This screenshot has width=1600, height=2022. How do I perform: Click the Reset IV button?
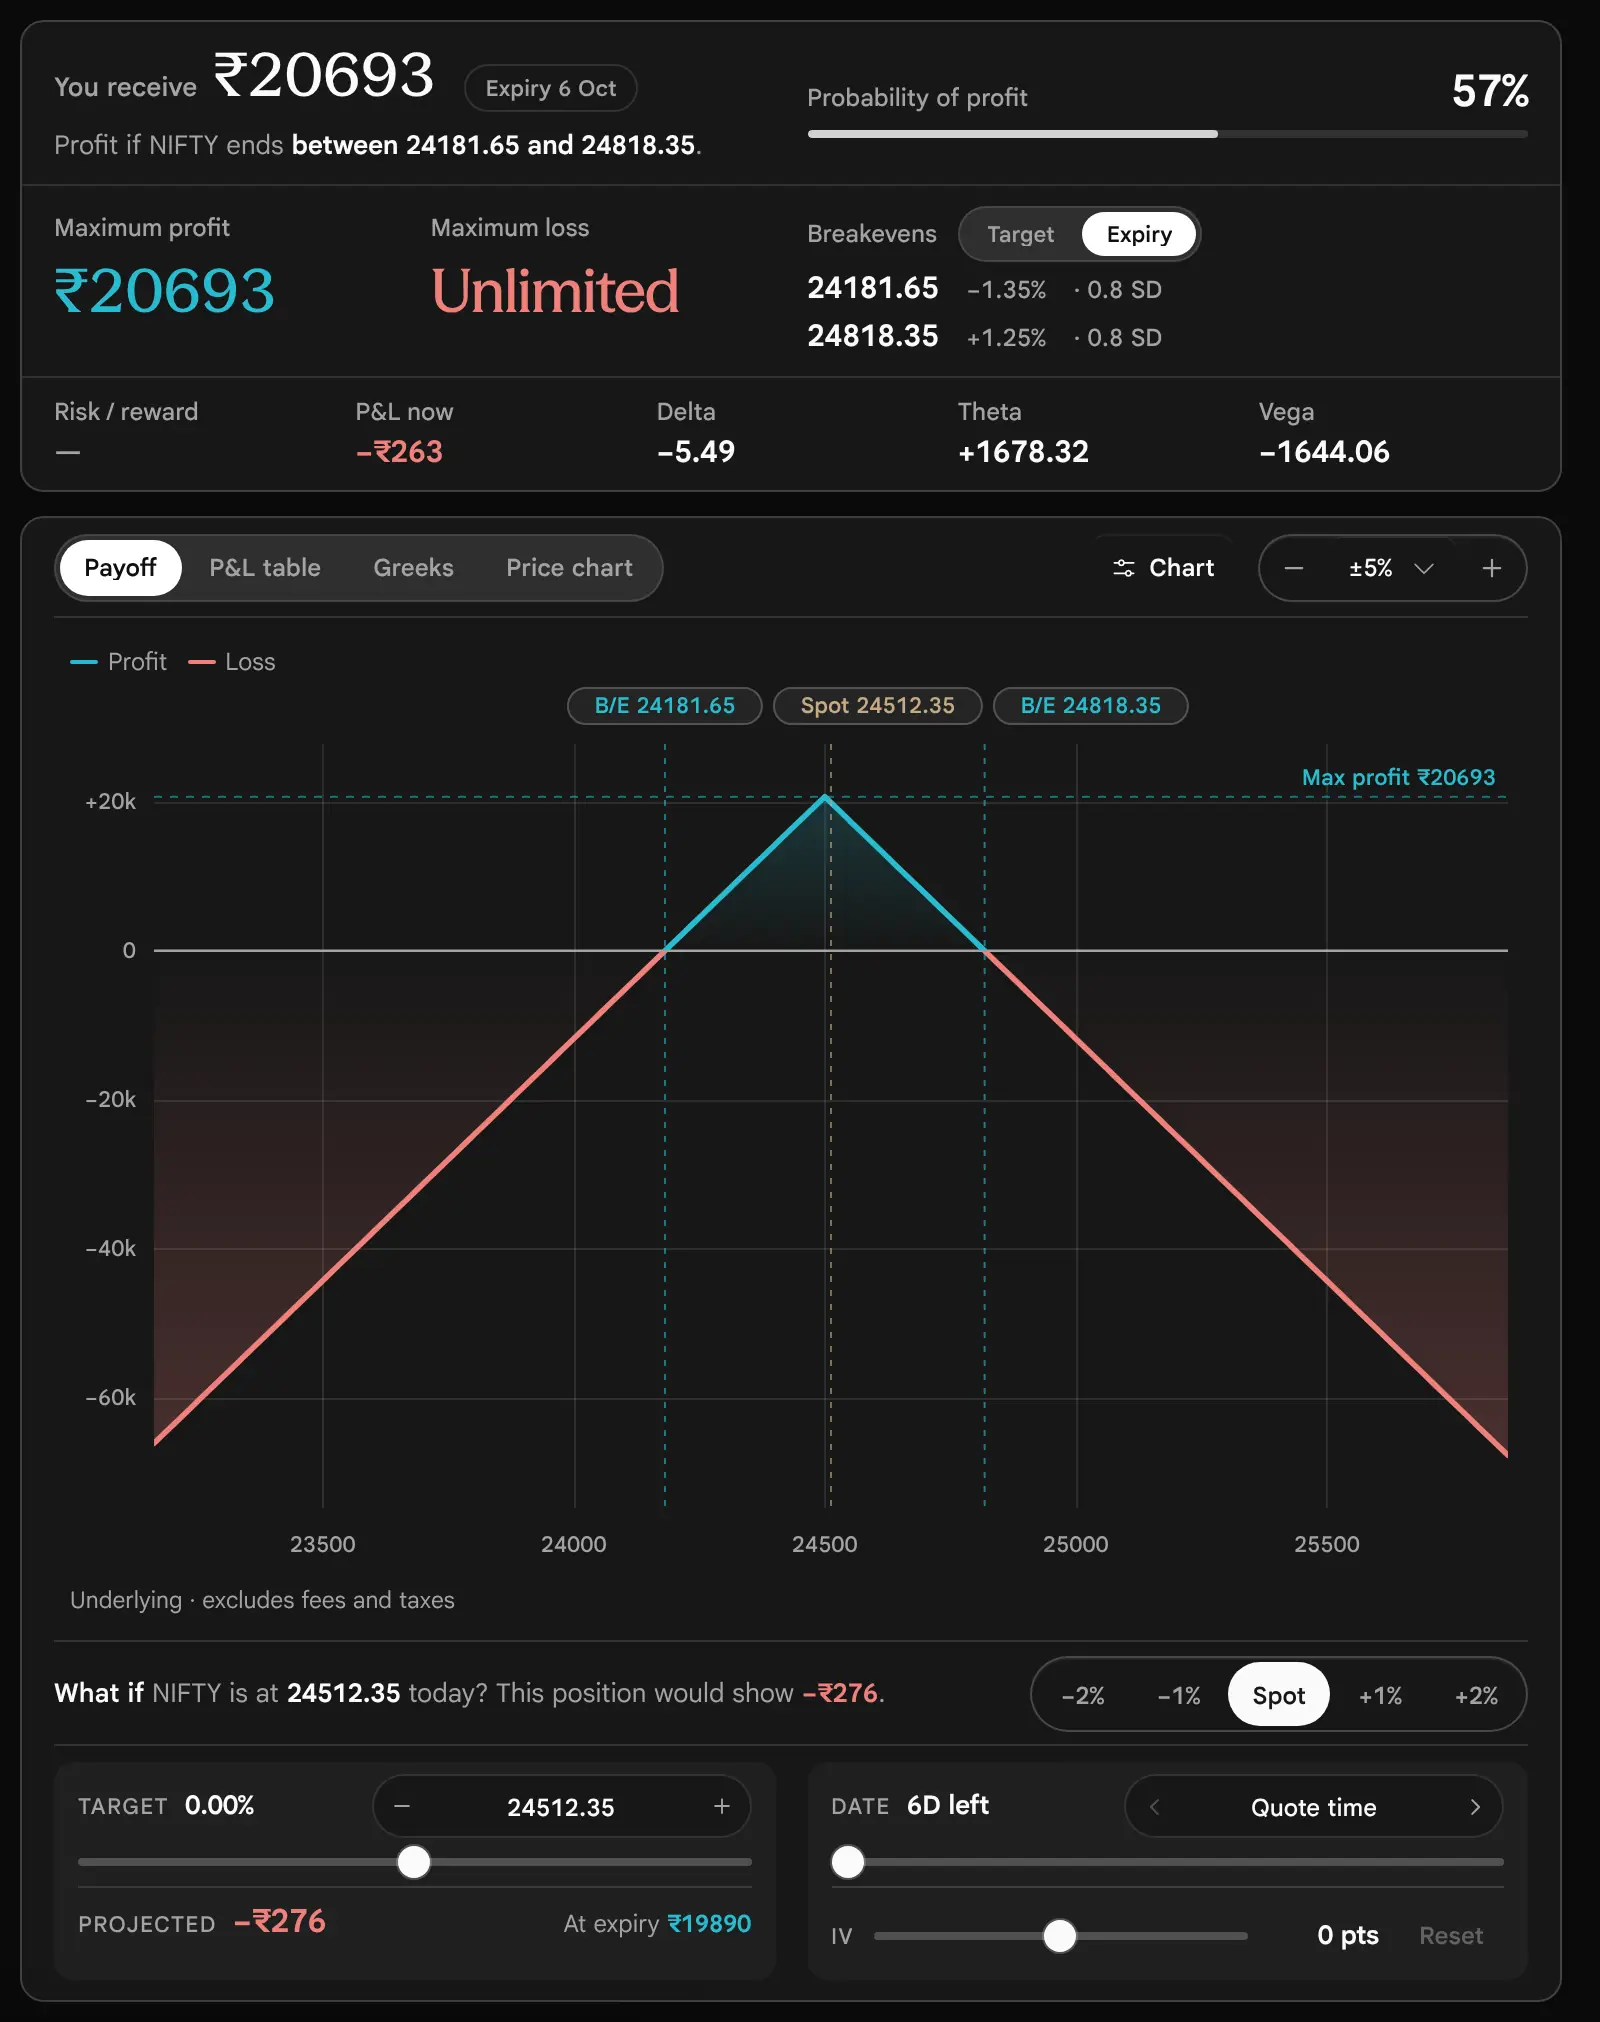pos(1451,1935)
